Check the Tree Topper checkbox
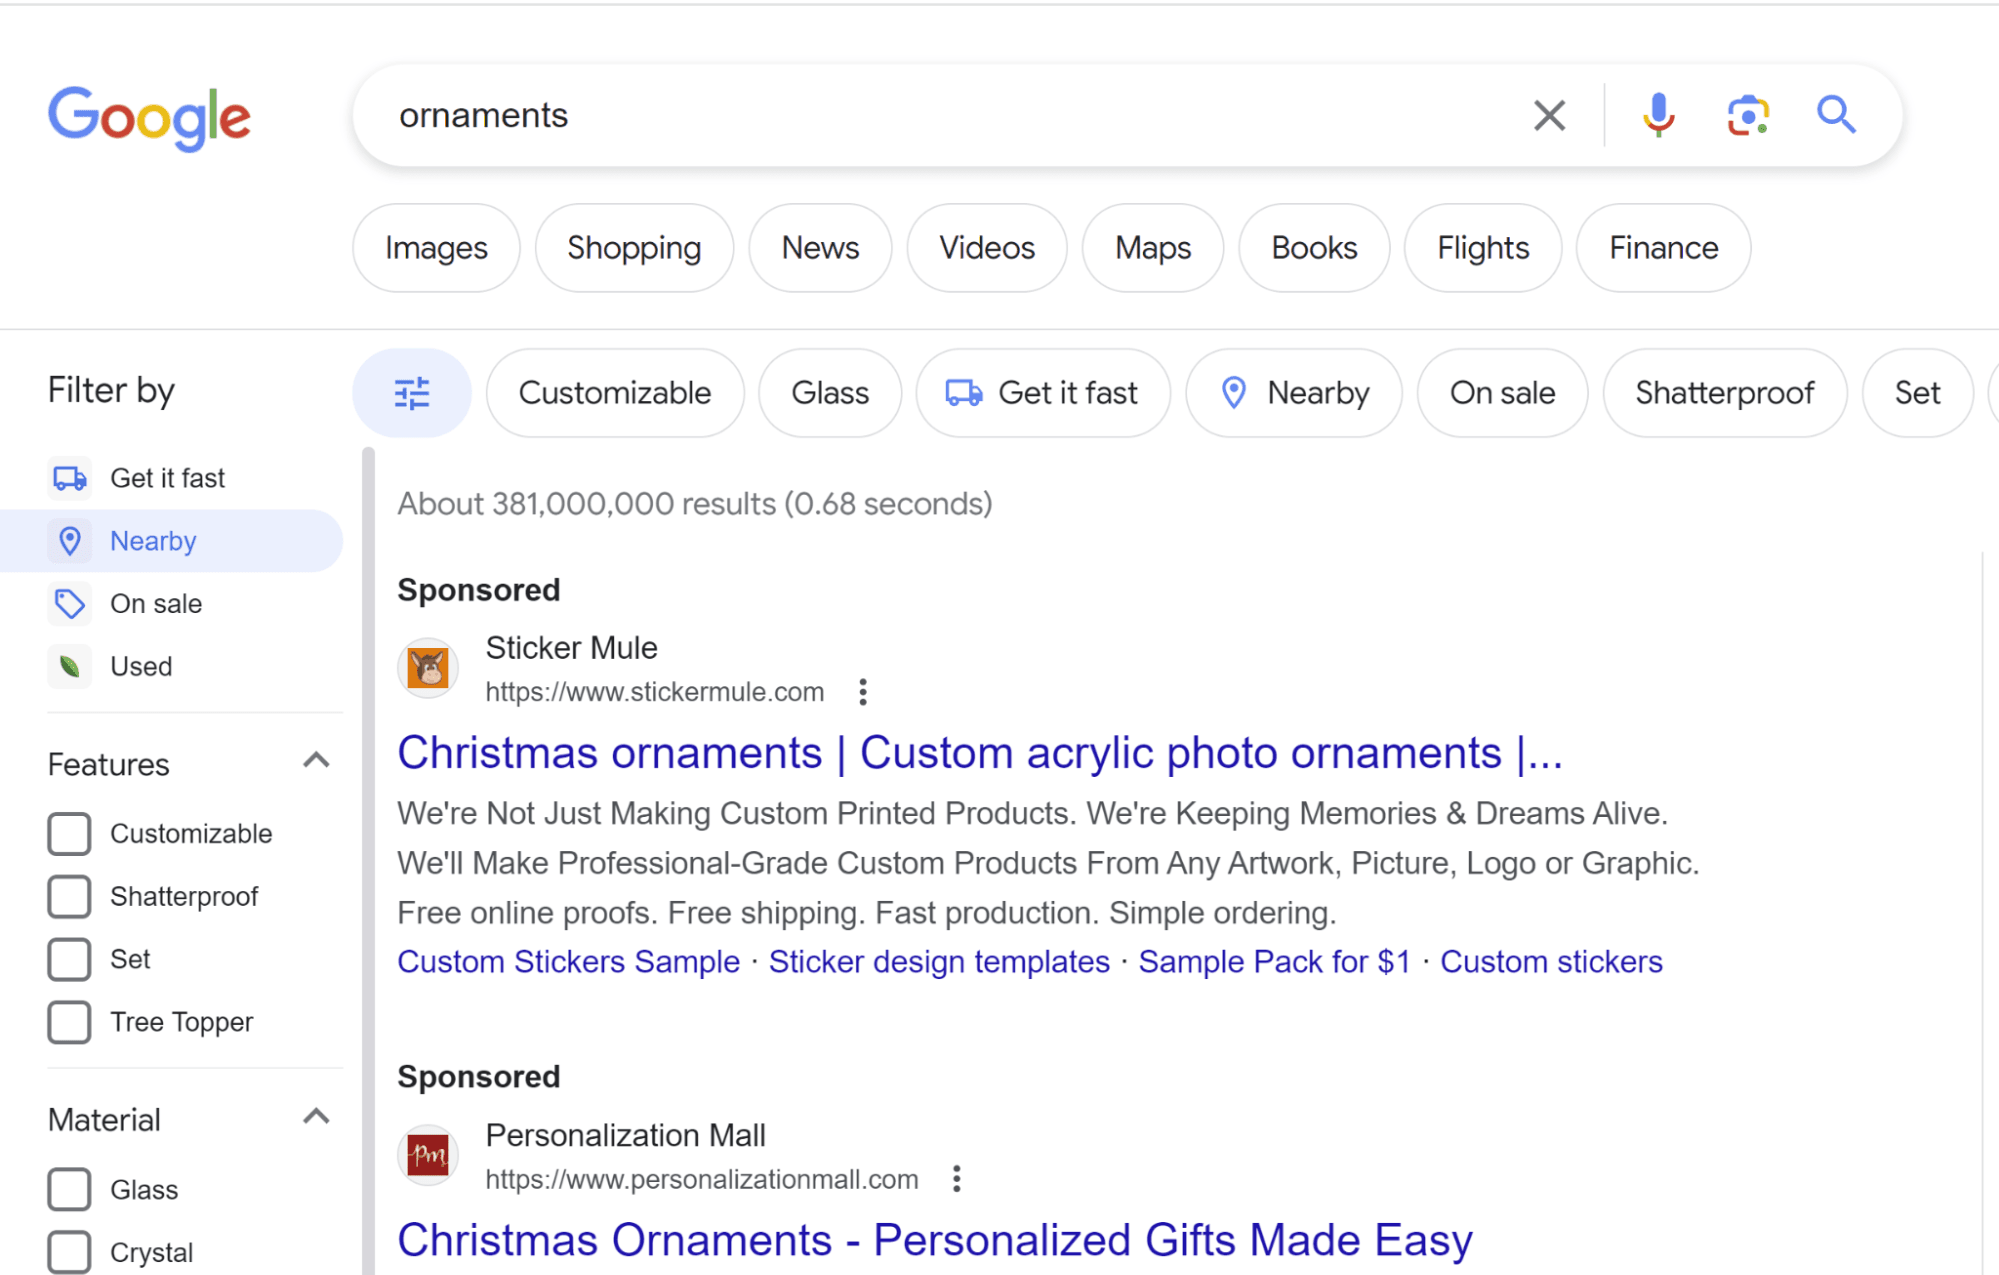The image size is (1999, 1275). pos(69,1022)
